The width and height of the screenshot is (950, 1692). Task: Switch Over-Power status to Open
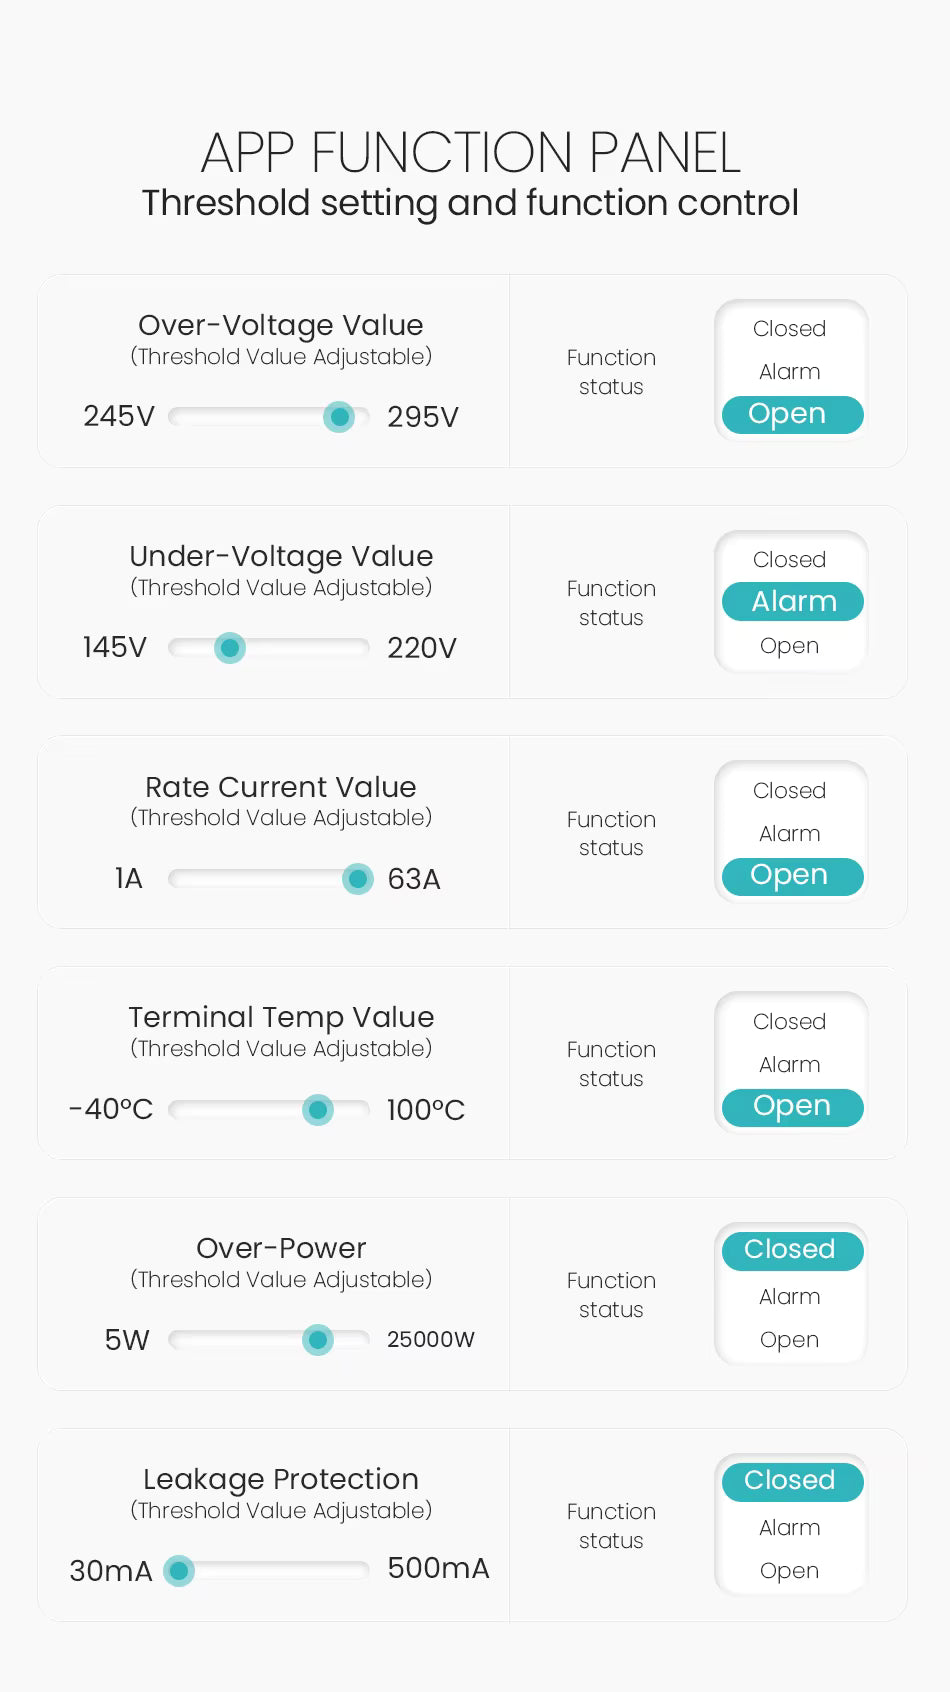click(789, 1340)
